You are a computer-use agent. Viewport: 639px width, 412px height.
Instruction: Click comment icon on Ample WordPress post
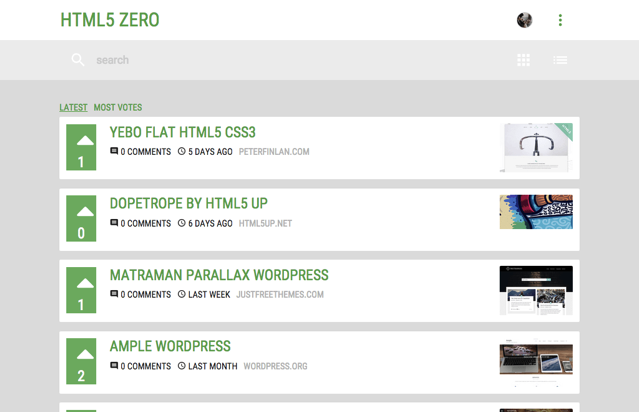[x=114, y=366]
